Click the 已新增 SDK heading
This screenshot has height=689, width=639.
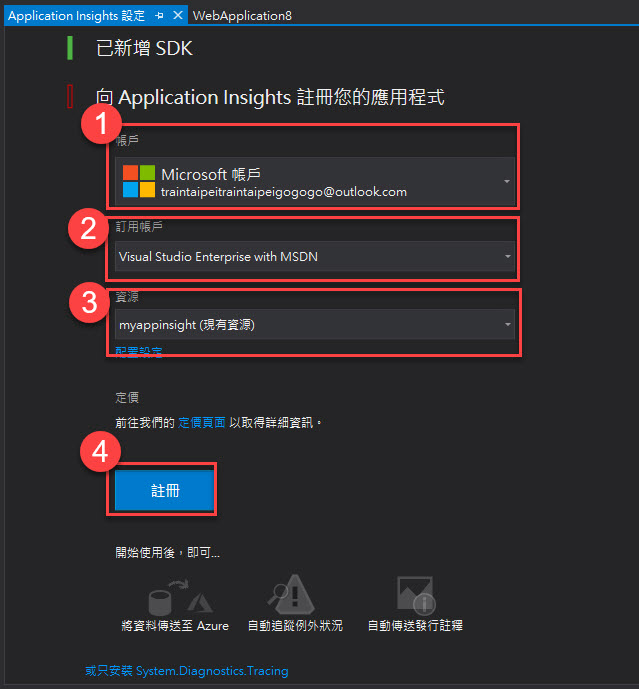145,48
